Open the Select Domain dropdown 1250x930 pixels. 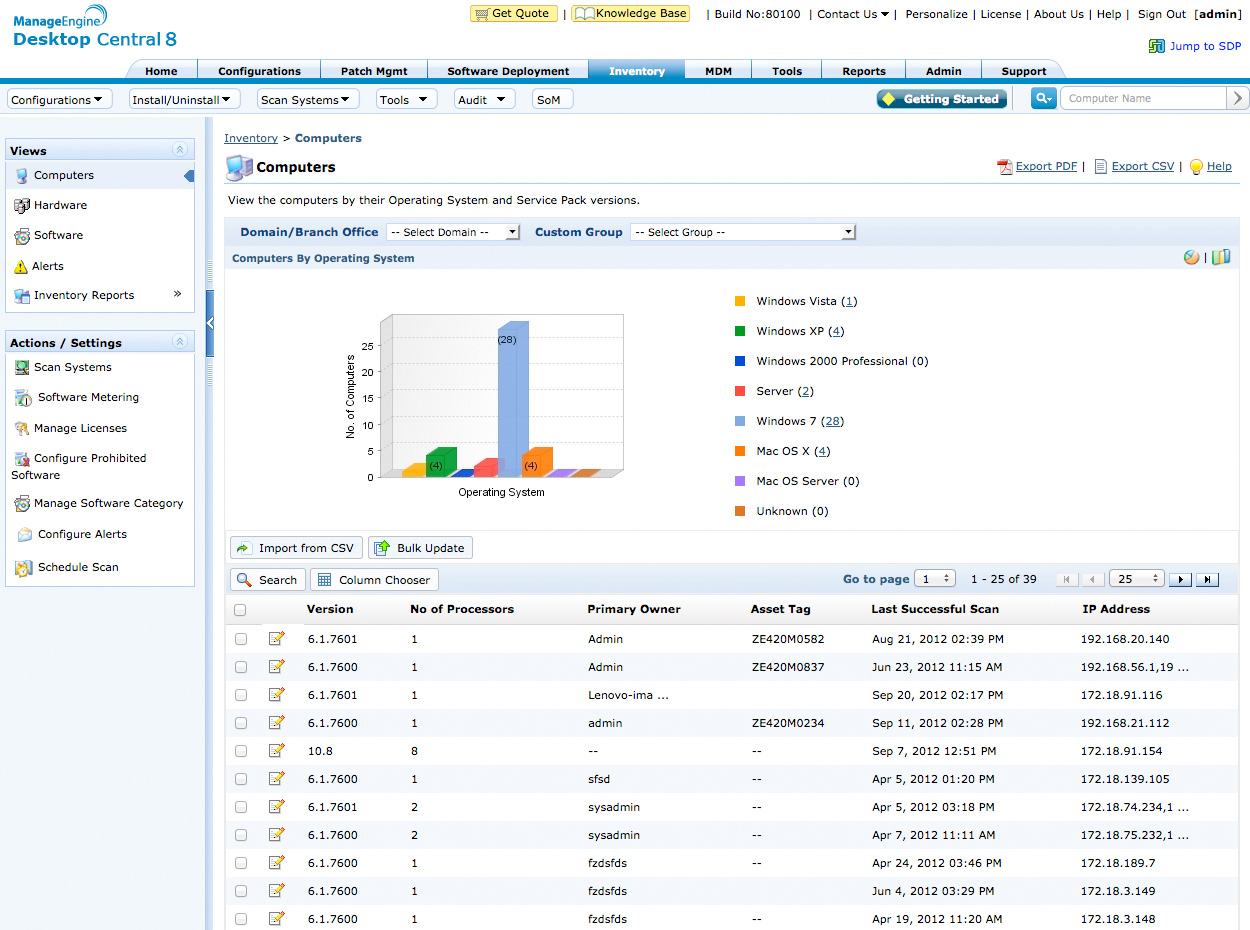[x=453, y=232]
